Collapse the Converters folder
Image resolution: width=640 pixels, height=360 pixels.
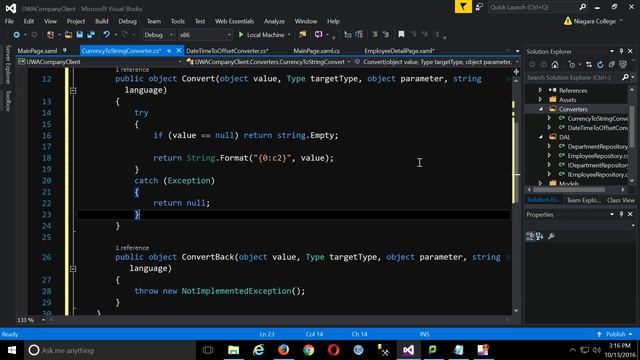tap(541, 109)
